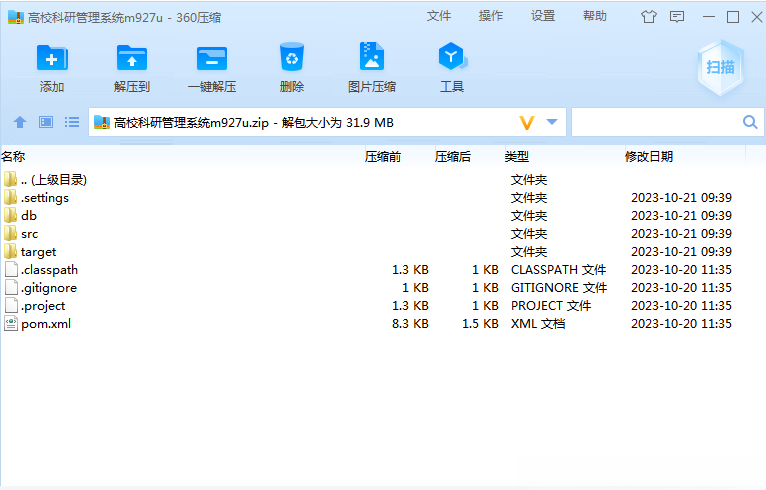Click the XML file icon beside pom.xml
The width and height of the screenshot is (766, 490).
pos(11,323)
